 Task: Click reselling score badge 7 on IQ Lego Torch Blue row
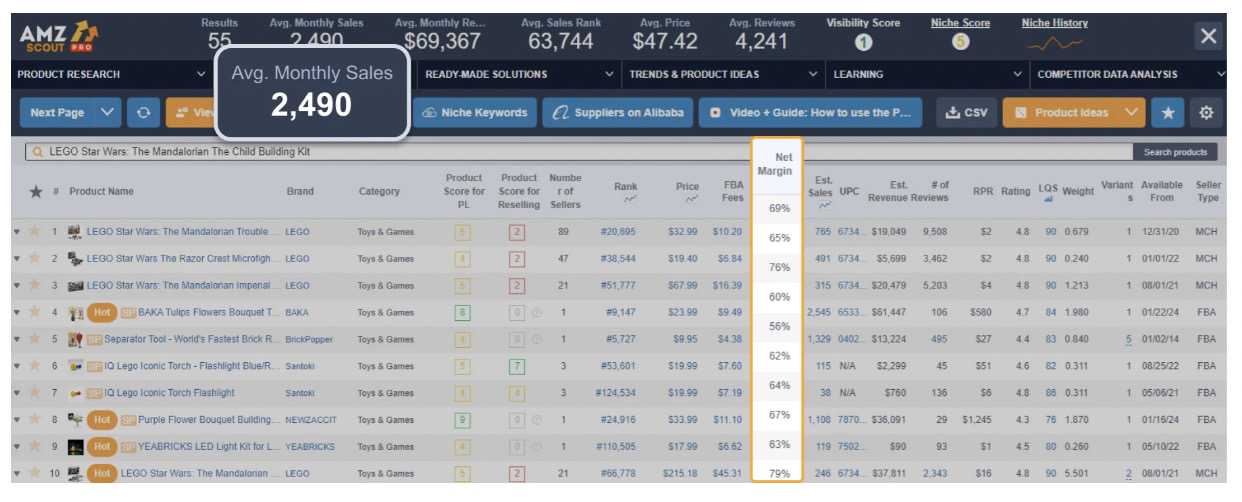pos(517,366)
